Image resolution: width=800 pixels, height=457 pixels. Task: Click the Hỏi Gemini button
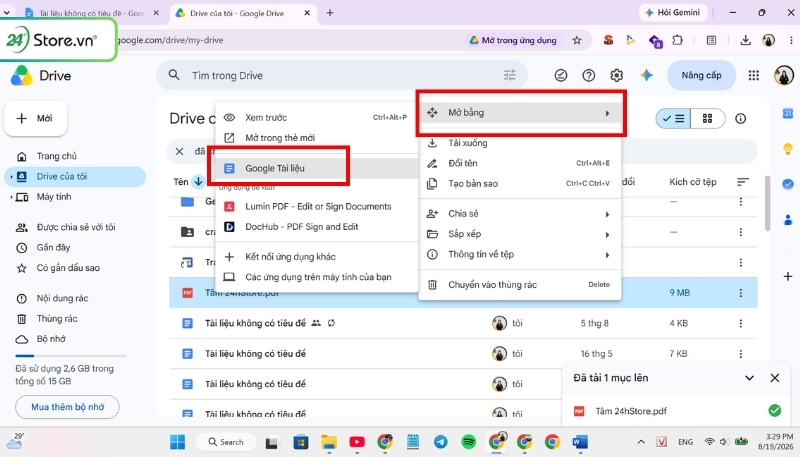coord(673,13)
